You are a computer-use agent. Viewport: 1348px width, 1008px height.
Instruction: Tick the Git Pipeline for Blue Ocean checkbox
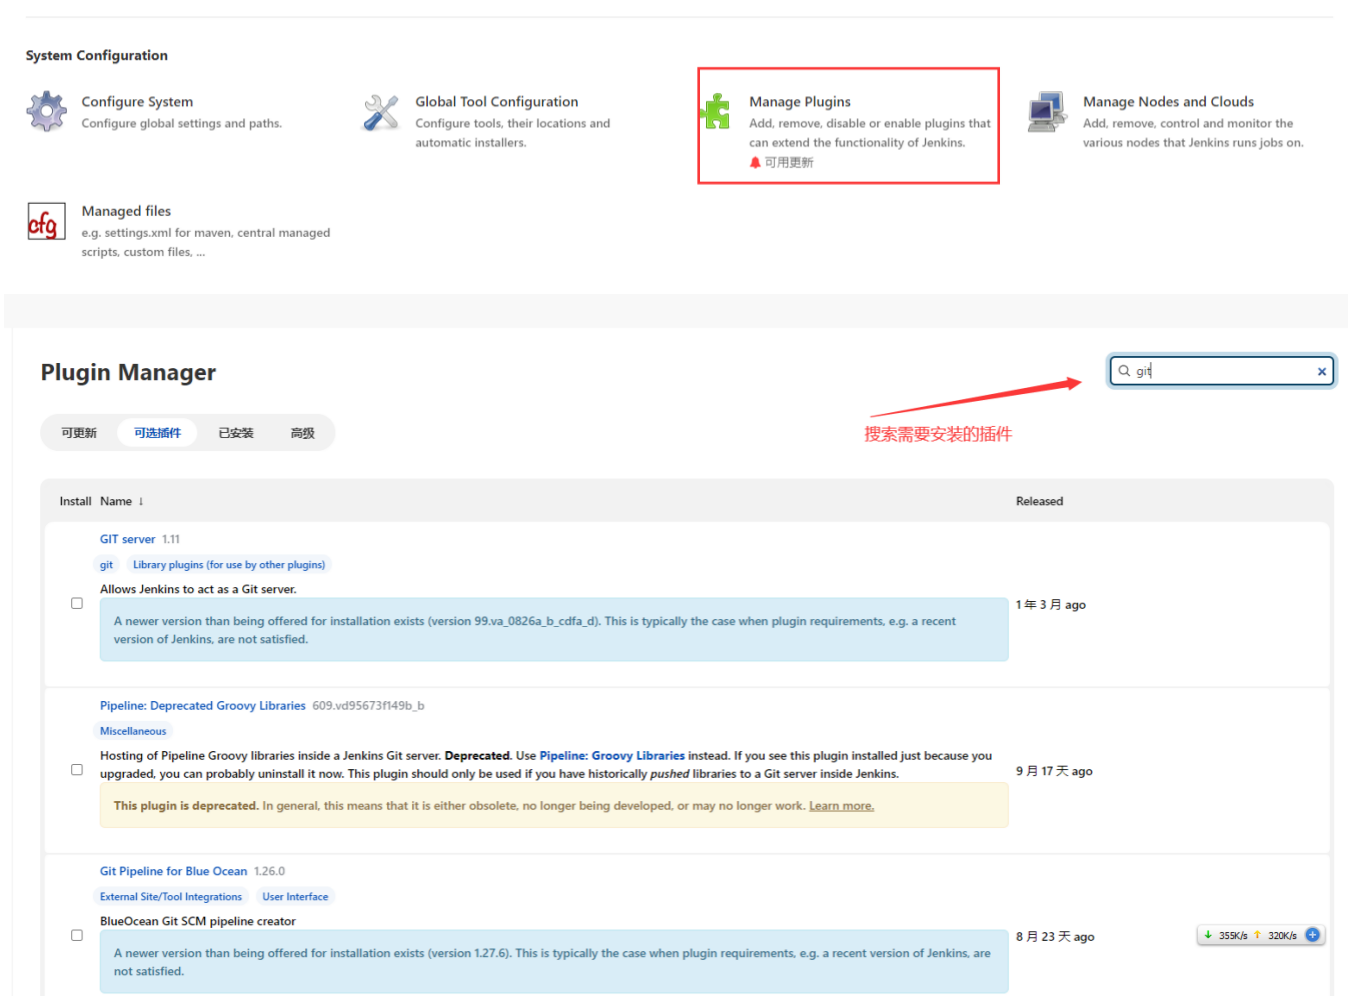tap(77, 935)
